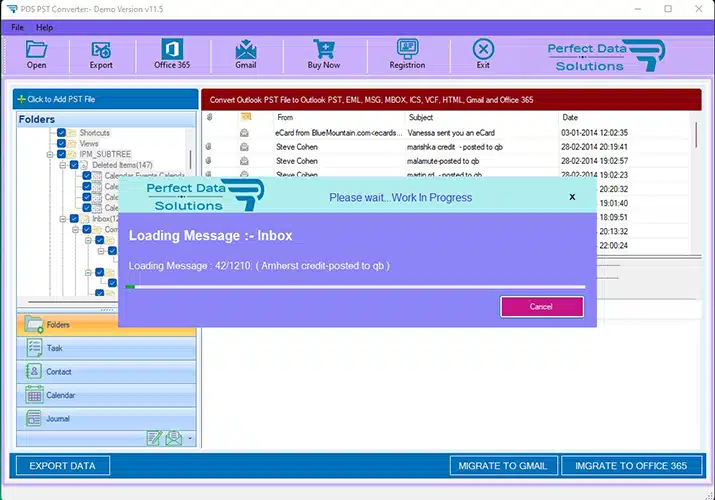Click the envelope column header icon

[x=246, y=117]
